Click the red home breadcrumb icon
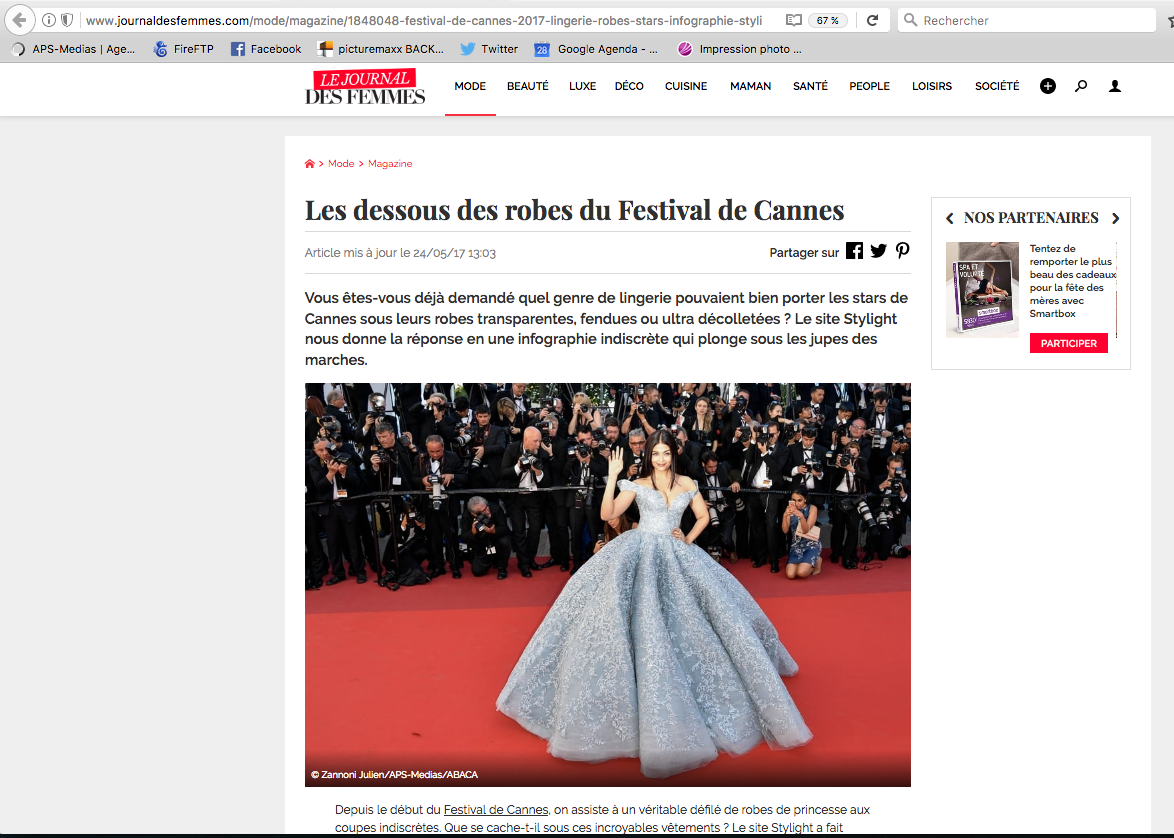 (310, 164)
